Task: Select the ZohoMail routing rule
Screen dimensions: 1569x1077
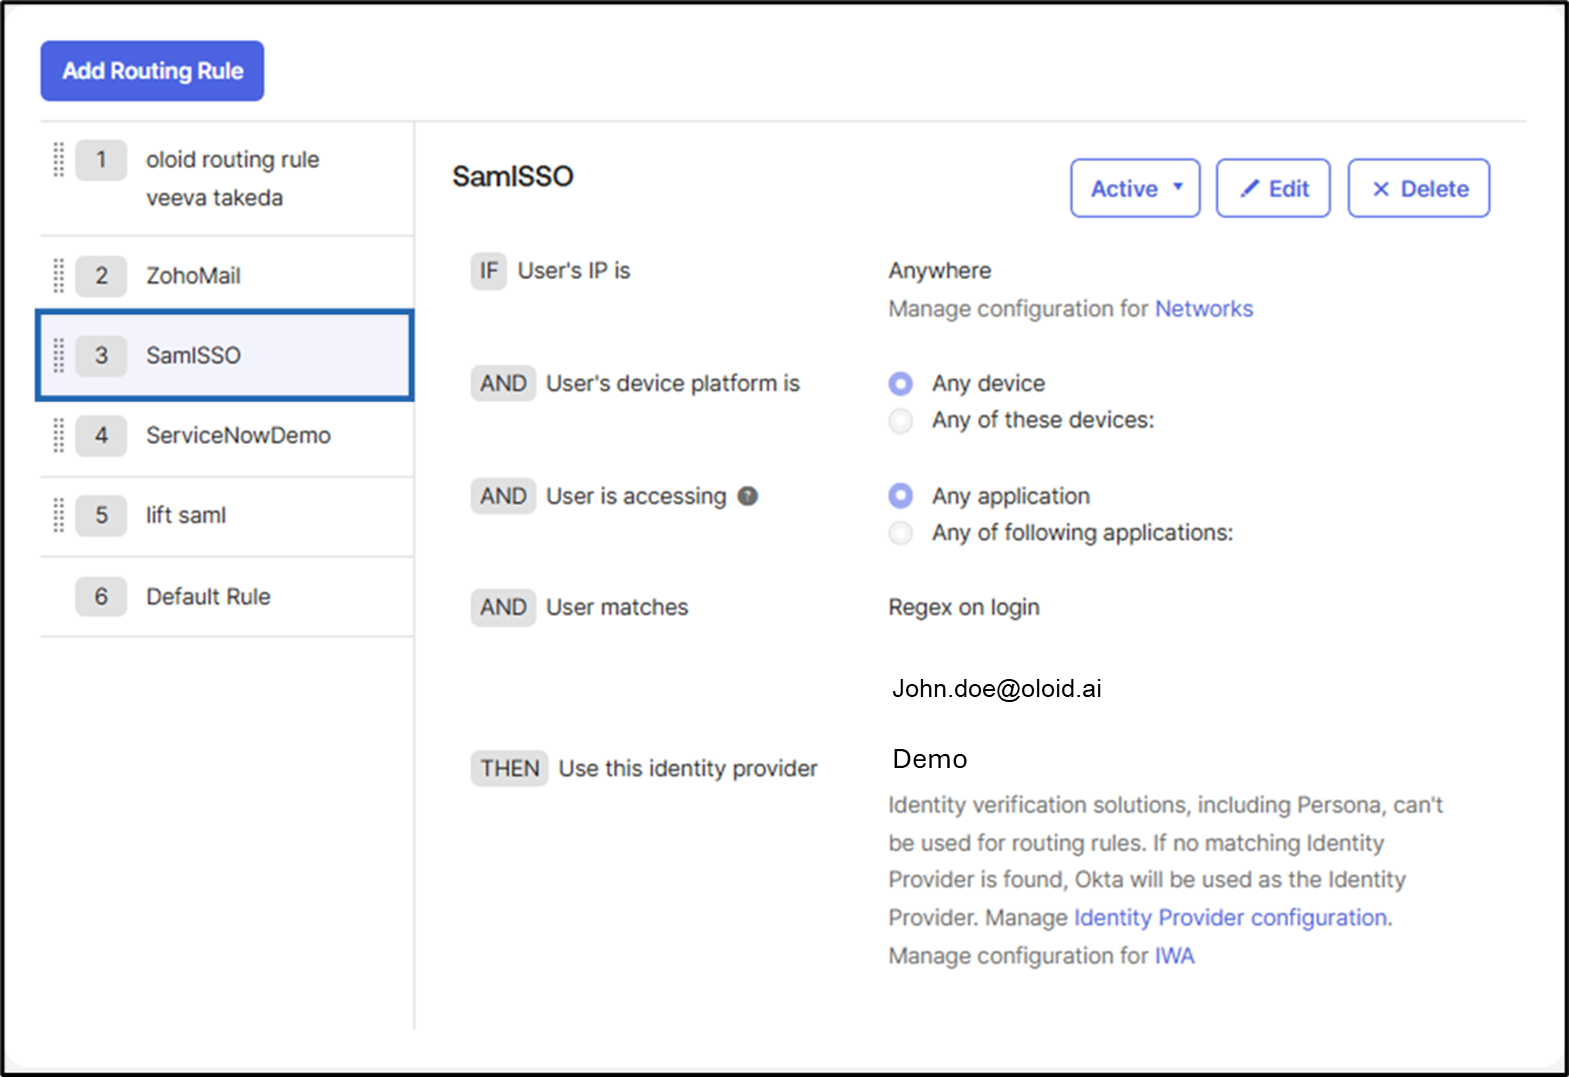Action: coord(227,276)
